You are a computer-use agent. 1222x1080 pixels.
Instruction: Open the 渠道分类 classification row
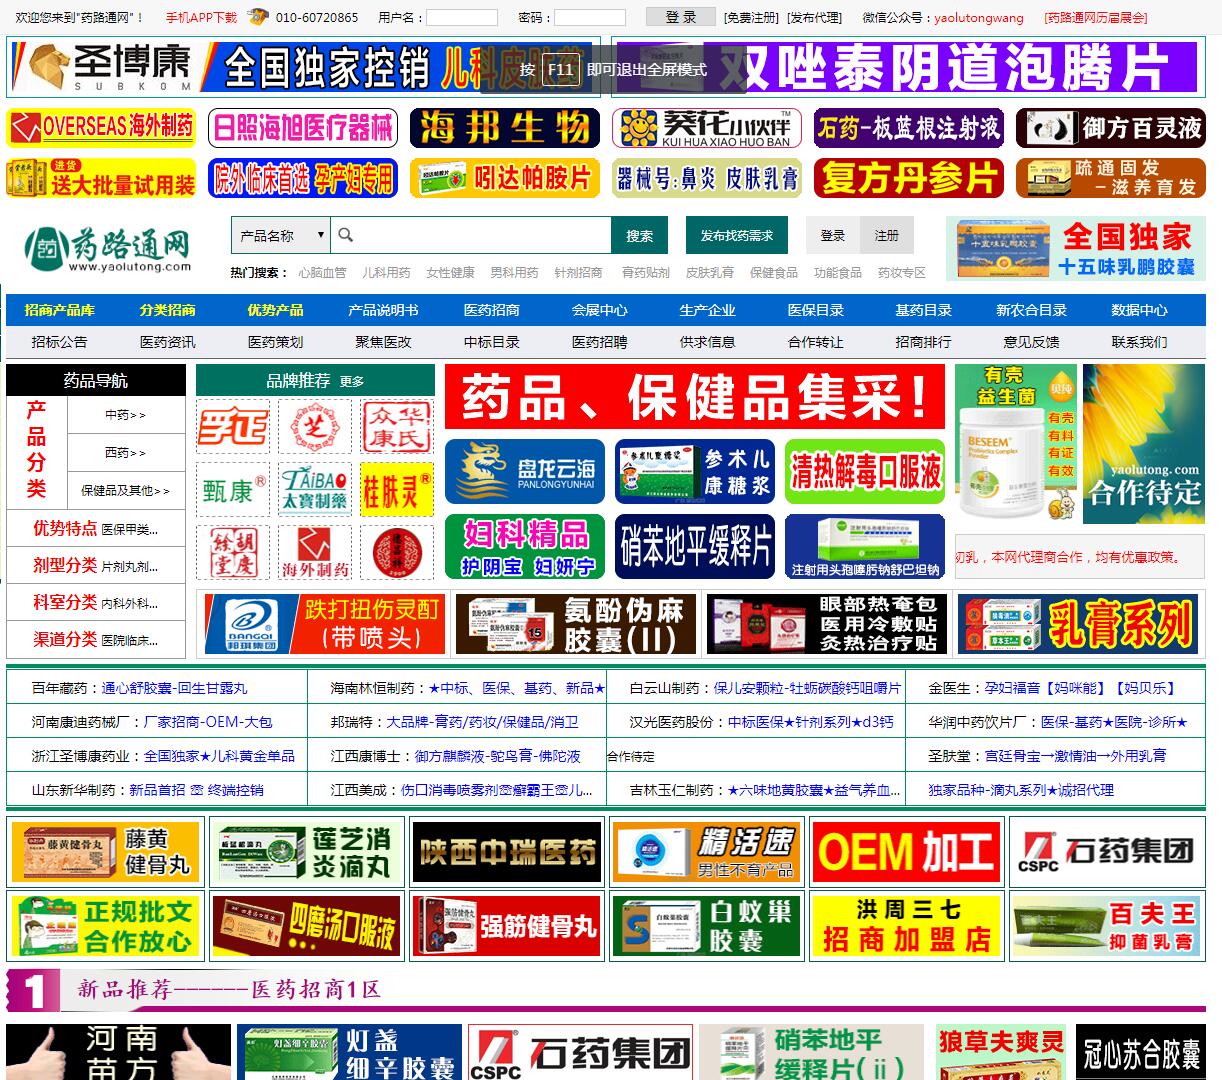pos(96,639)
